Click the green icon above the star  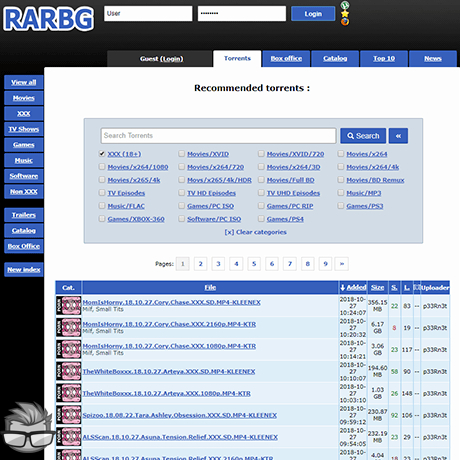click(345, 5)
